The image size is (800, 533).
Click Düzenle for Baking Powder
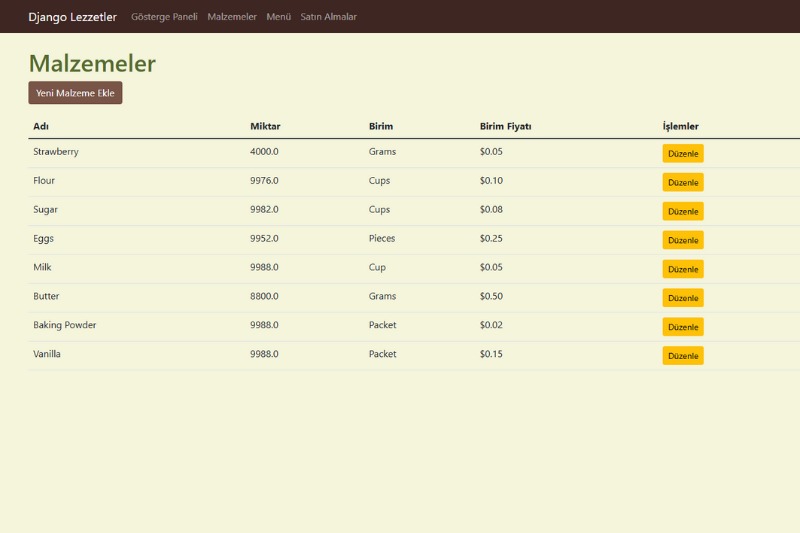[682, 327]
